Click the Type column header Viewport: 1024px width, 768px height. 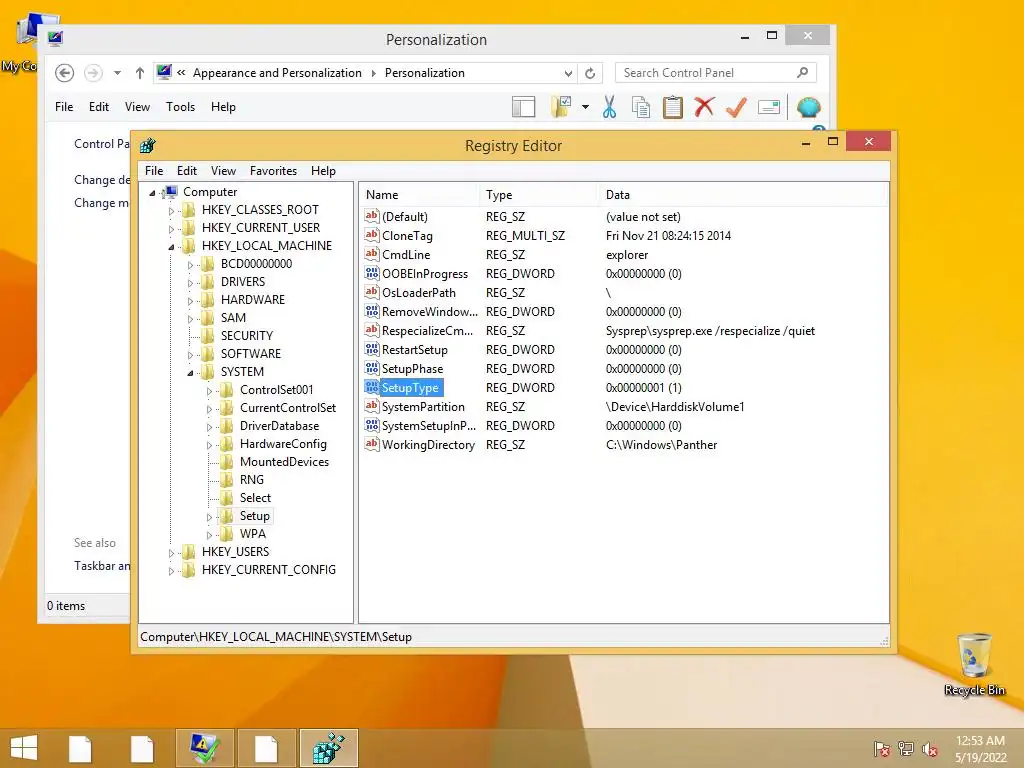pos(539,195)
